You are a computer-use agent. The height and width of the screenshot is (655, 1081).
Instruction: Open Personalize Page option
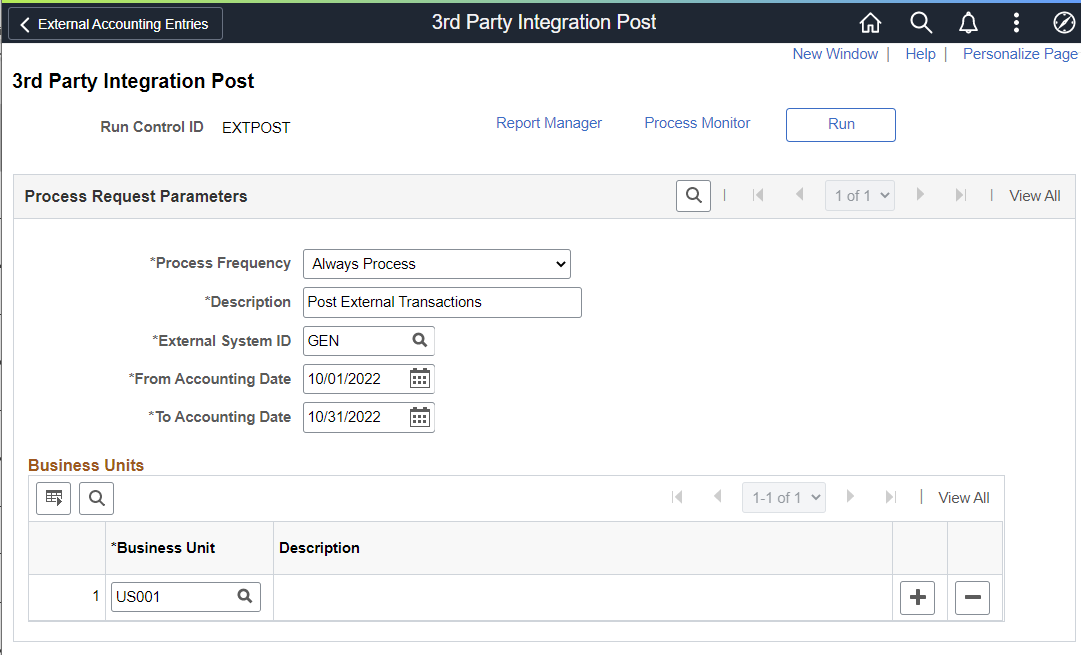click(x=1020, y=53)
